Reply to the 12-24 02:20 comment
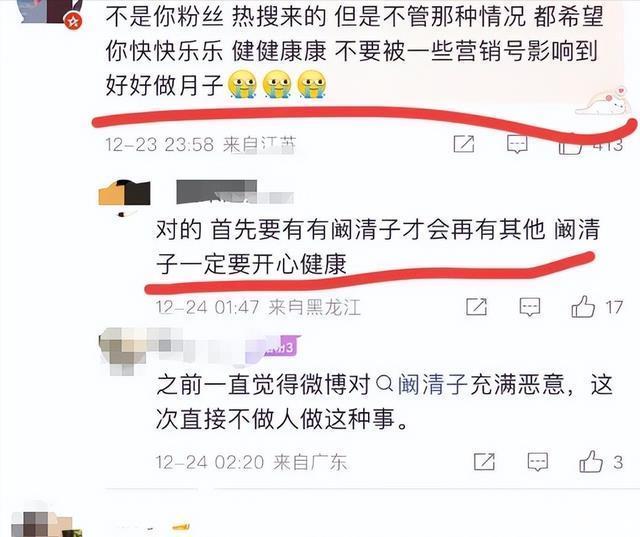Image resolution: width=640 pixels, height=537 pixels. tap(538, 462)
